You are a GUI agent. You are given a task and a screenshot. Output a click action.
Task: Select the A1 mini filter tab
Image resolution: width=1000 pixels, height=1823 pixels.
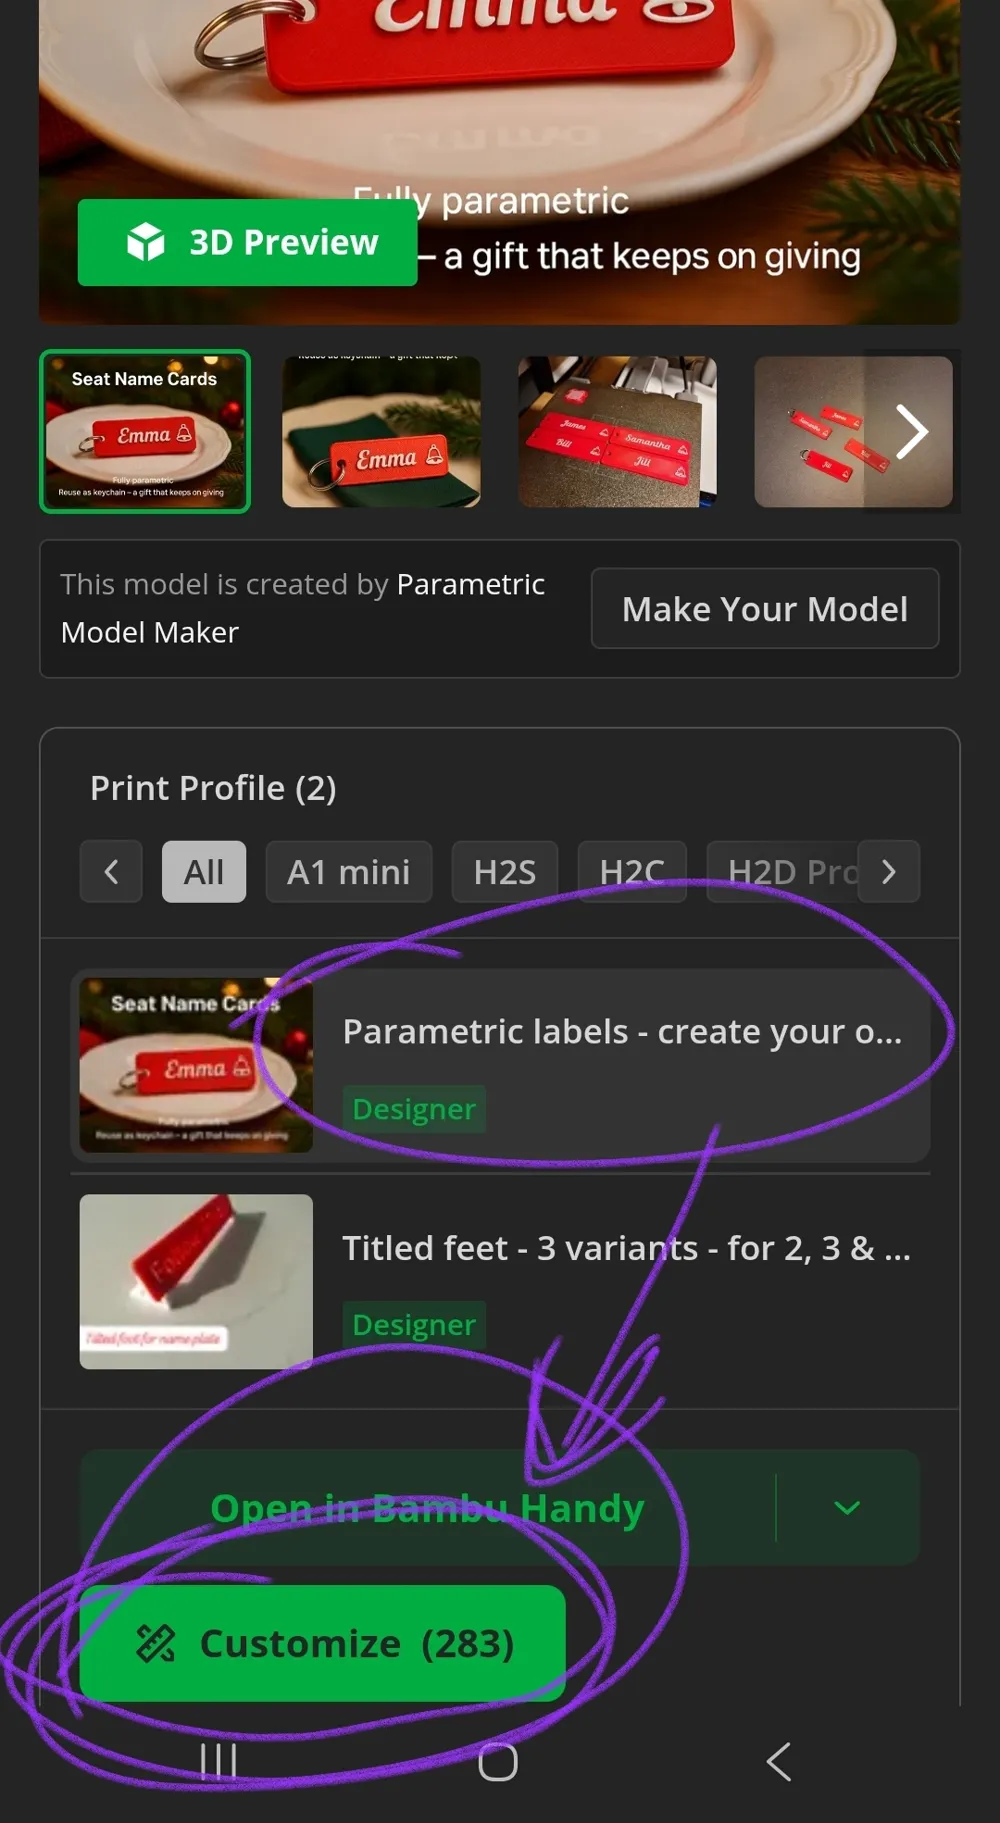coord(349,872)
